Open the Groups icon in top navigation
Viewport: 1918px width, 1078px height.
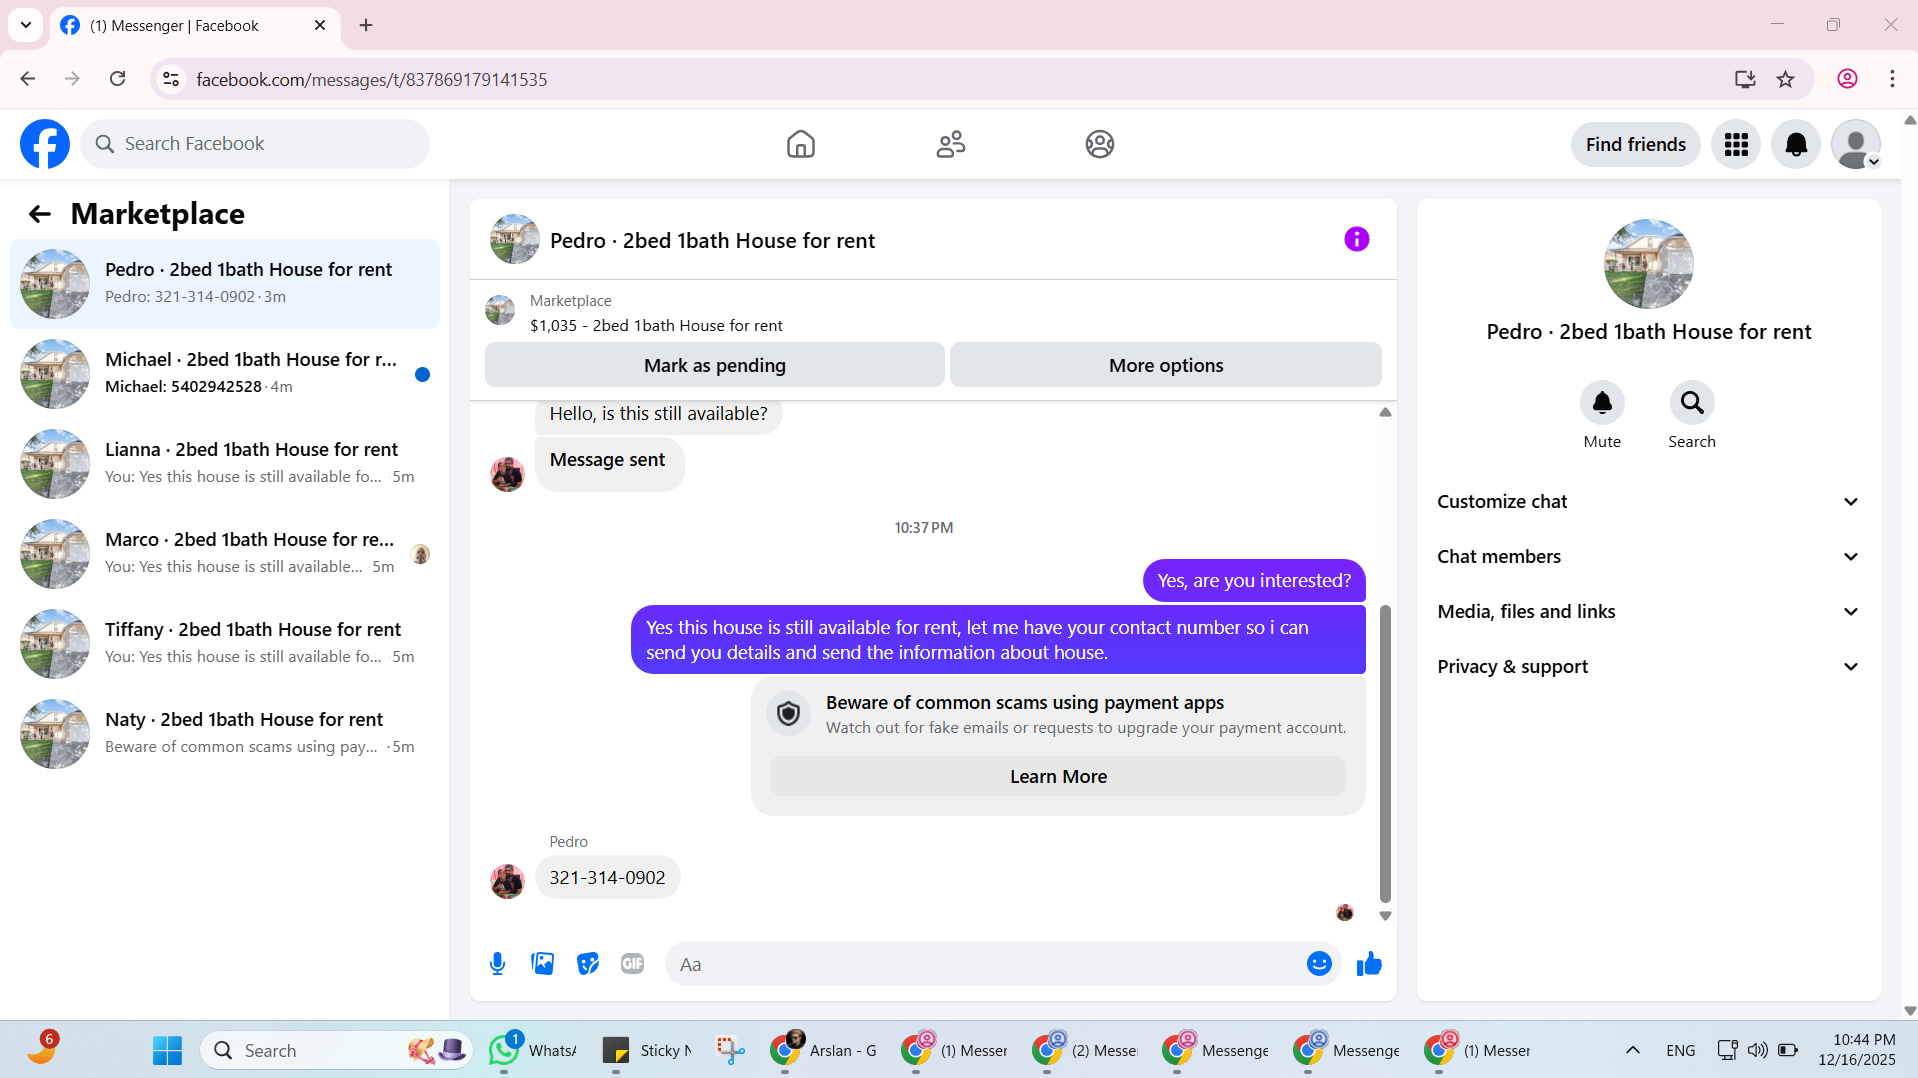coord(1100,144)
